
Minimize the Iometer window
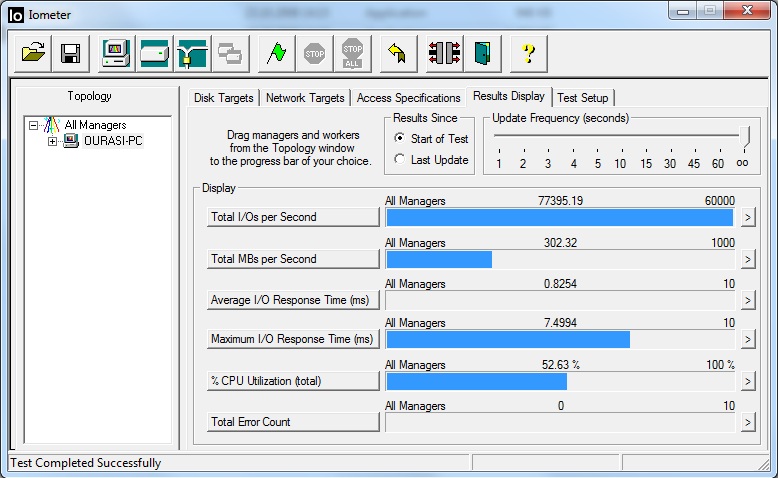tap(683, 11)
